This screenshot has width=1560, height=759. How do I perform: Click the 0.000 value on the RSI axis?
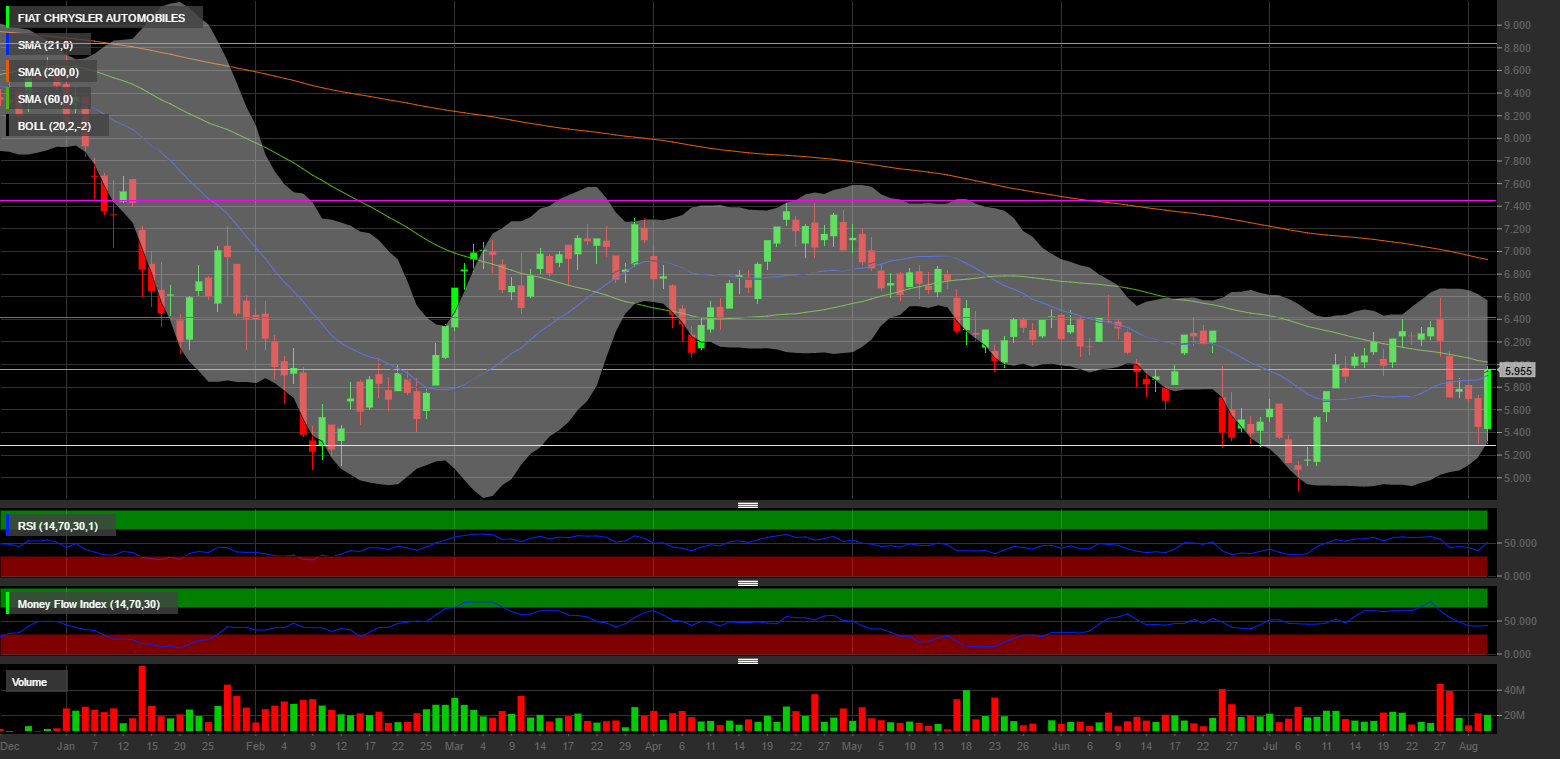point(1517,576)
